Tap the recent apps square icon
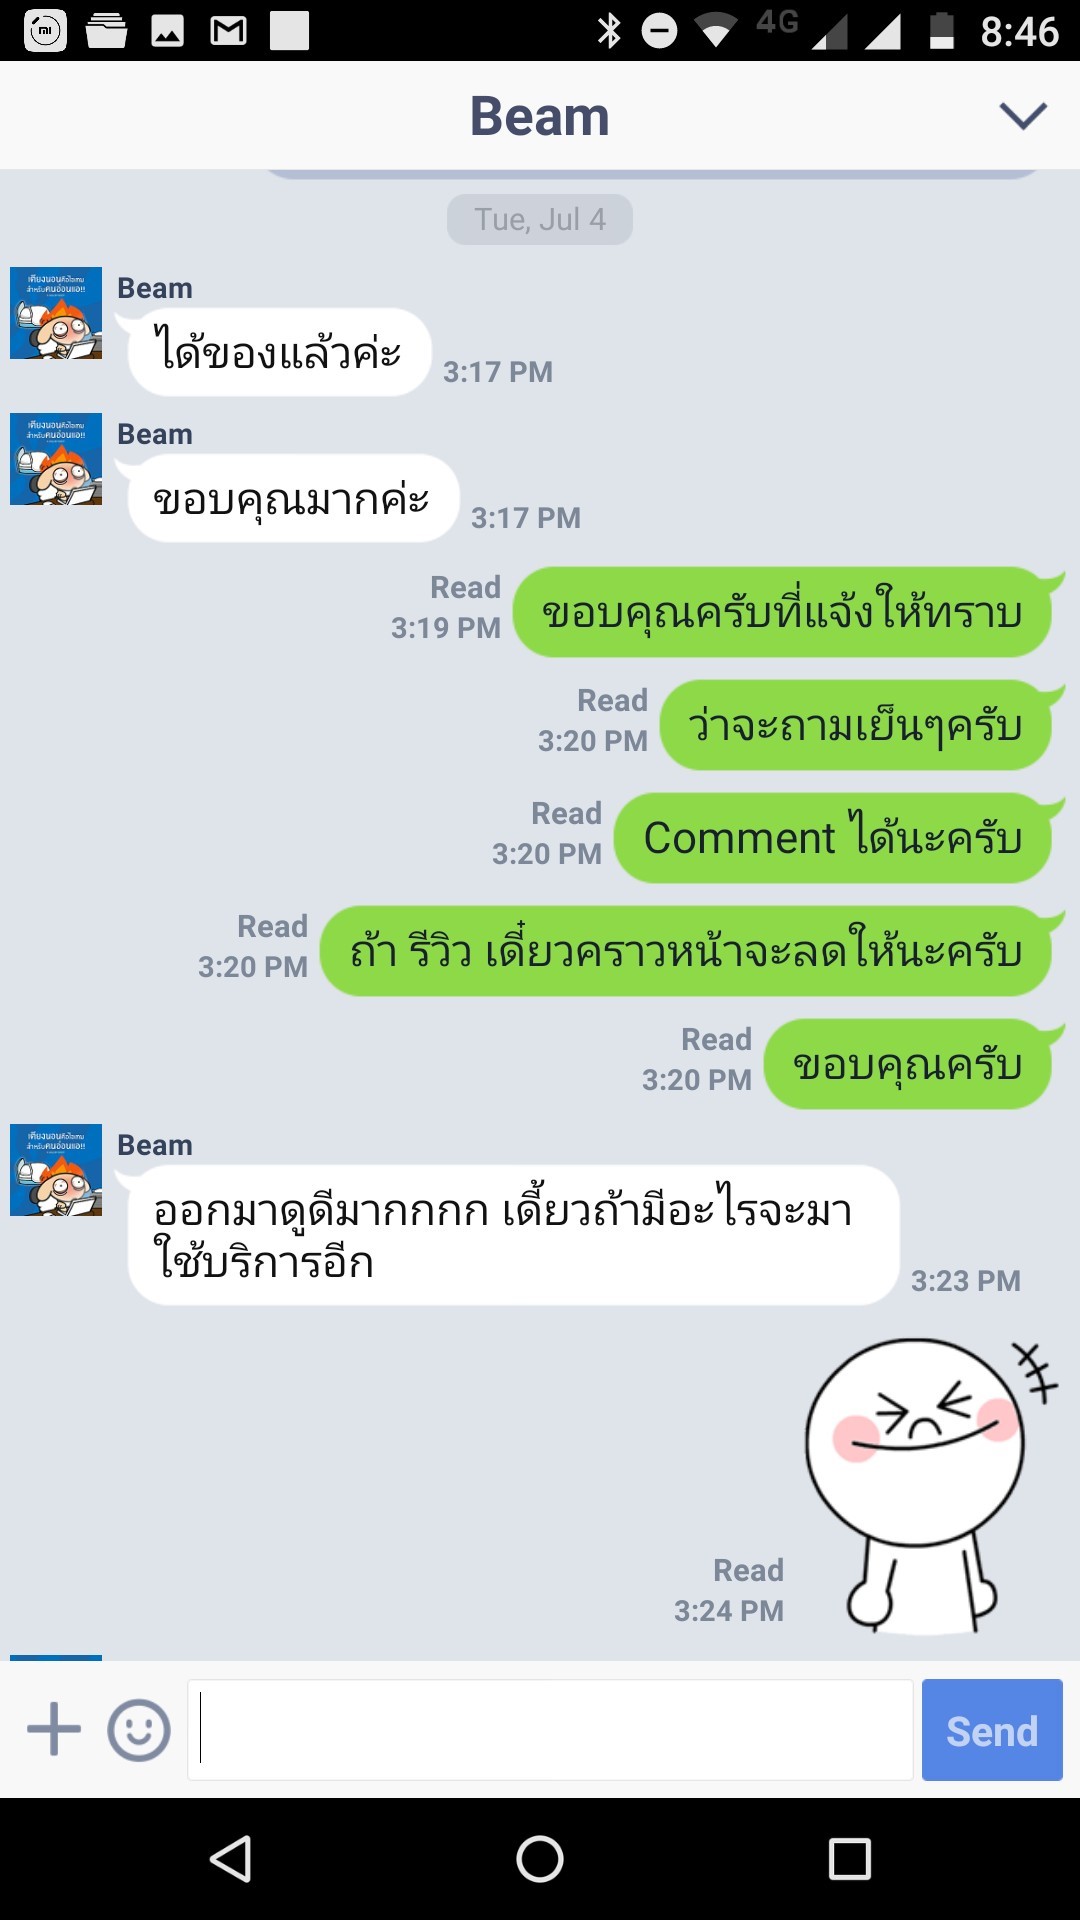The width and height of the screenshot is (1080, 1920). tap(850, 1859)
